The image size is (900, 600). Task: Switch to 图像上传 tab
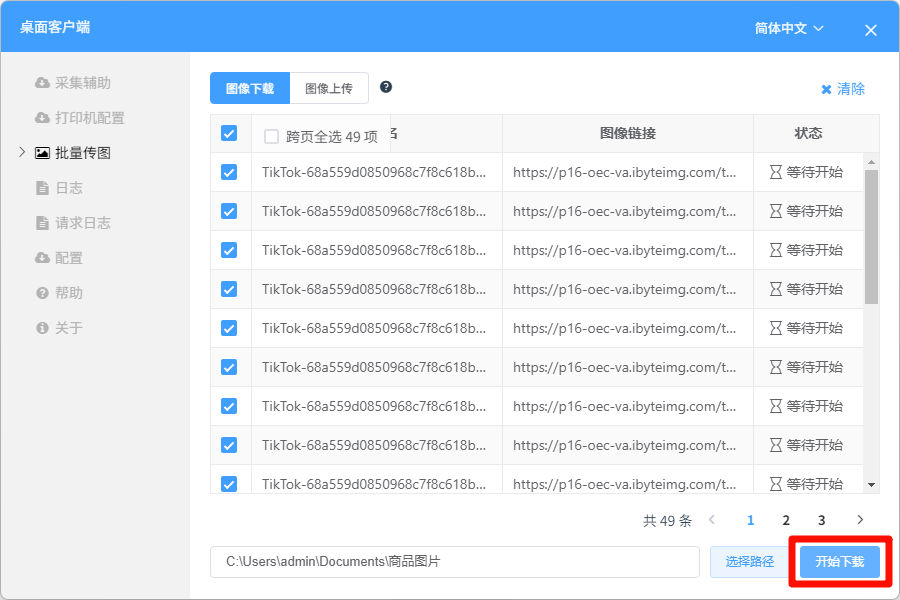[x=329, y=88]
